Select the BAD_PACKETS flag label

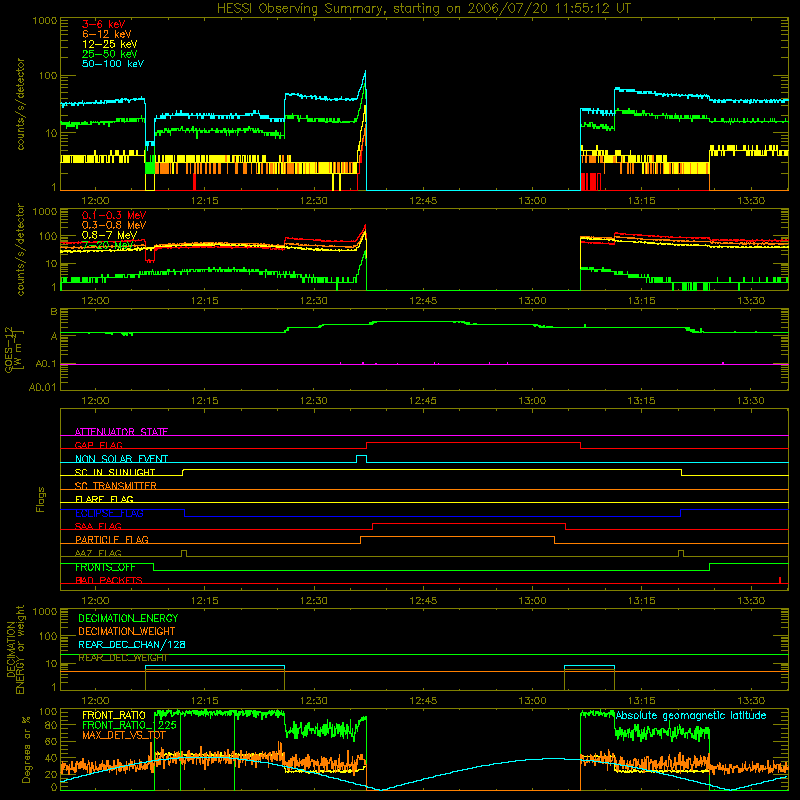pyautogui.click(x=109, y=580)
